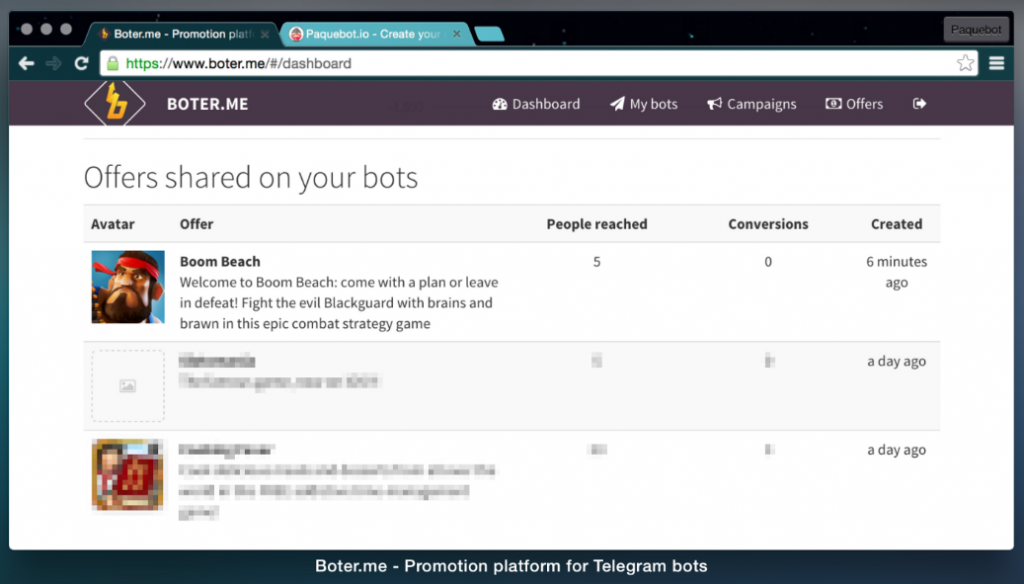
Task: Click the money icon beside Offers
Action: point(833,103)
